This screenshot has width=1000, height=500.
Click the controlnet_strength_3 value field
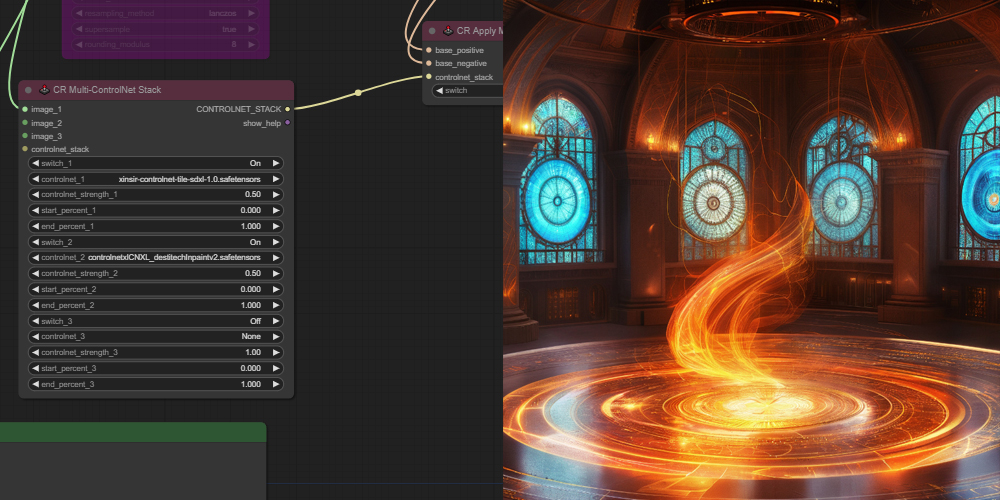pyautogui.click(x=156, y=353)
